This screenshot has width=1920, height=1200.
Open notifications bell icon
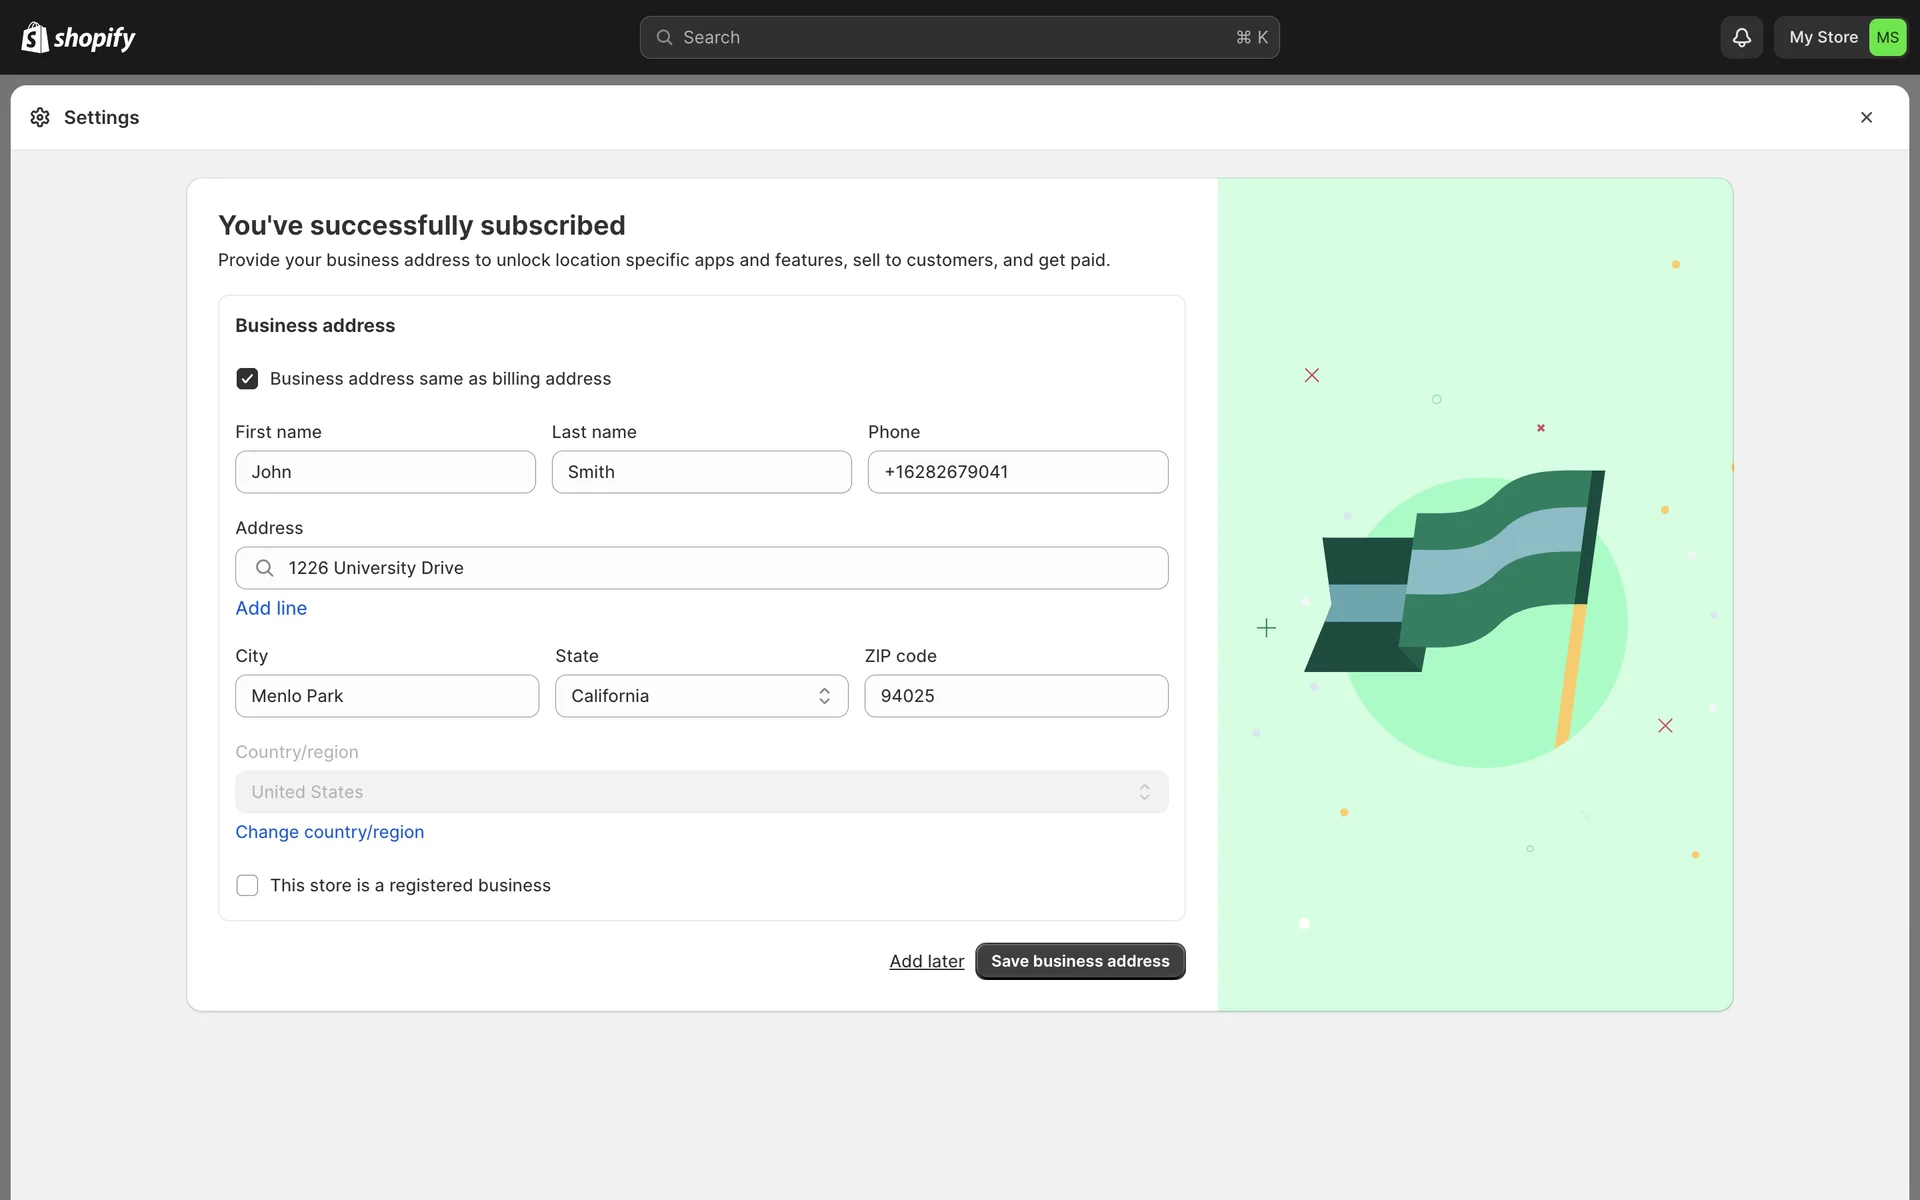(1741, 37)
